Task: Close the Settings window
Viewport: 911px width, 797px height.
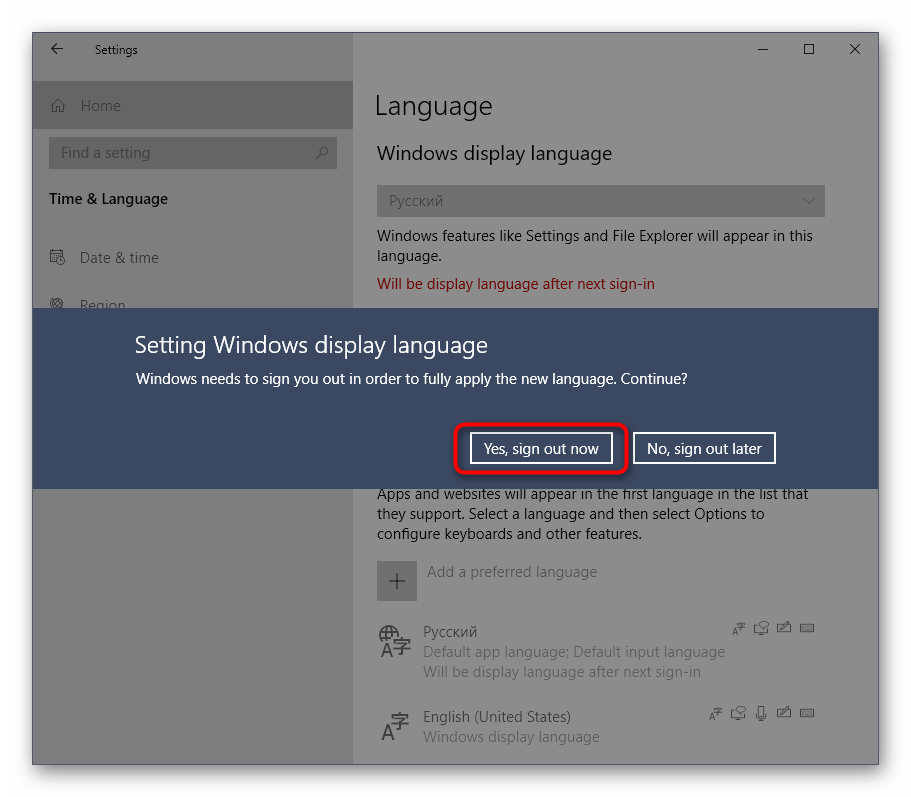Action: coord(855,49)
